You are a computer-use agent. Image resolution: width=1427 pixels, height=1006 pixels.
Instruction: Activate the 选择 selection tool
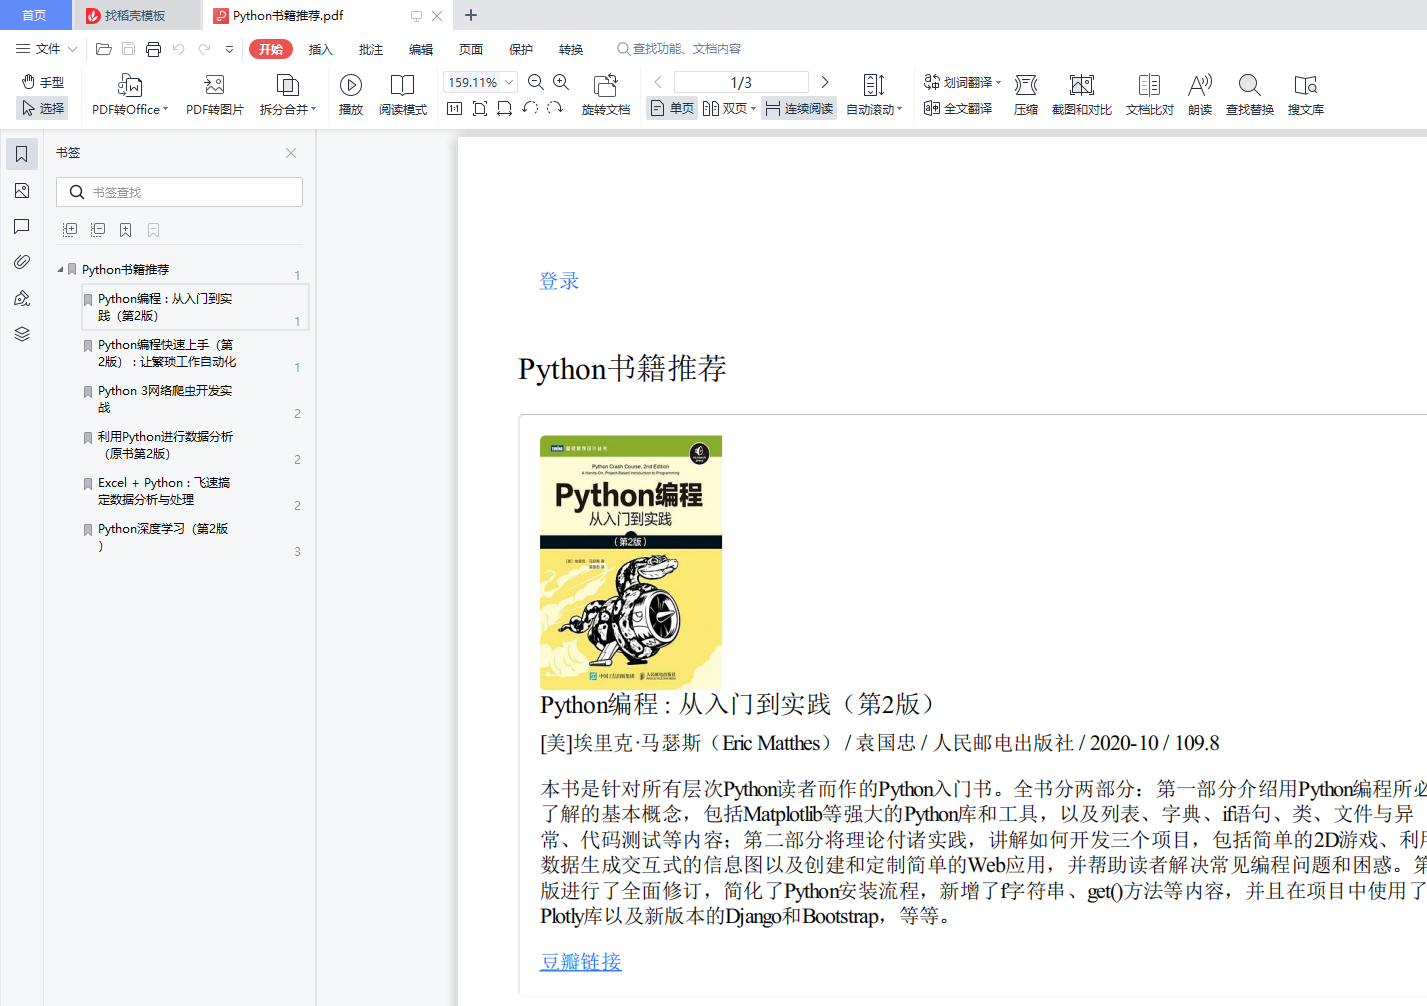point(43,108)
